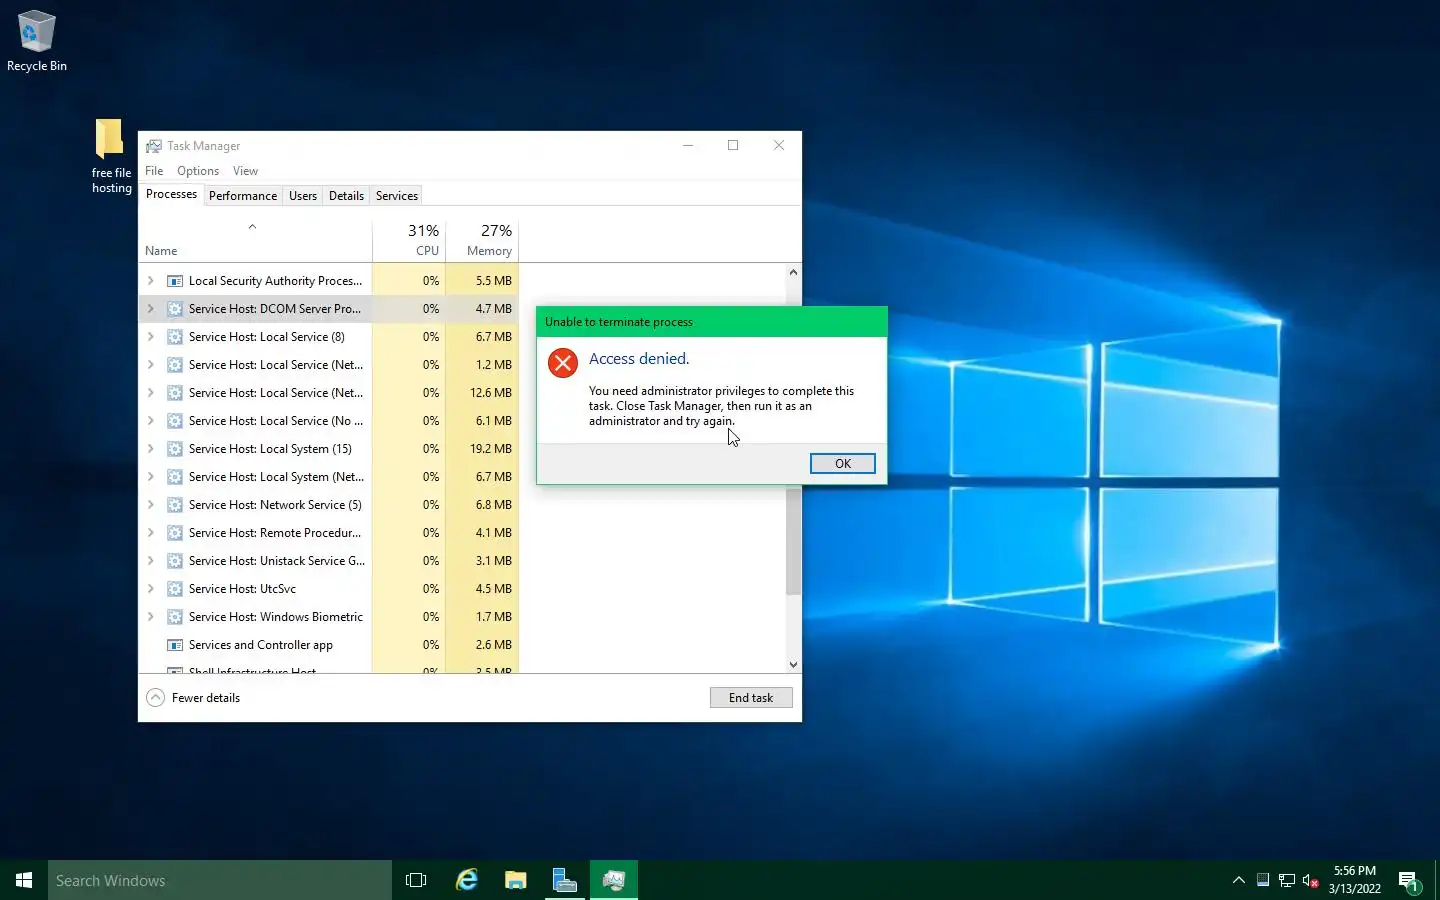
Task: Open the File menu in Task Manager
Action: click(154, 171)
